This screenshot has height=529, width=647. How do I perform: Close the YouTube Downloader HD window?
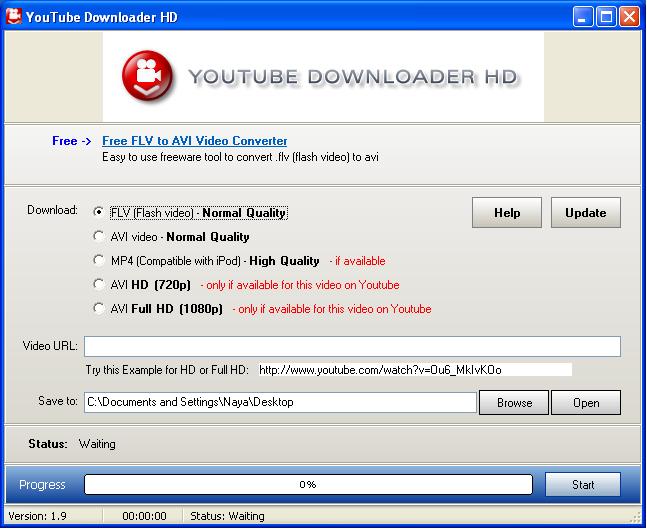[630, 17]
